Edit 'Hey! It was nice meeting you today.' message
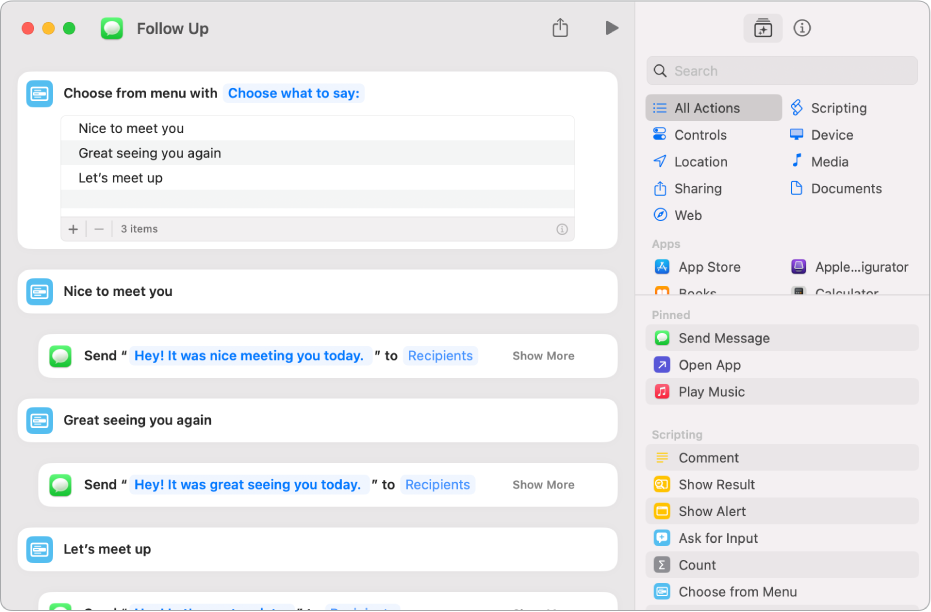This screenshot has width=931, height=612. pos(249,356)
